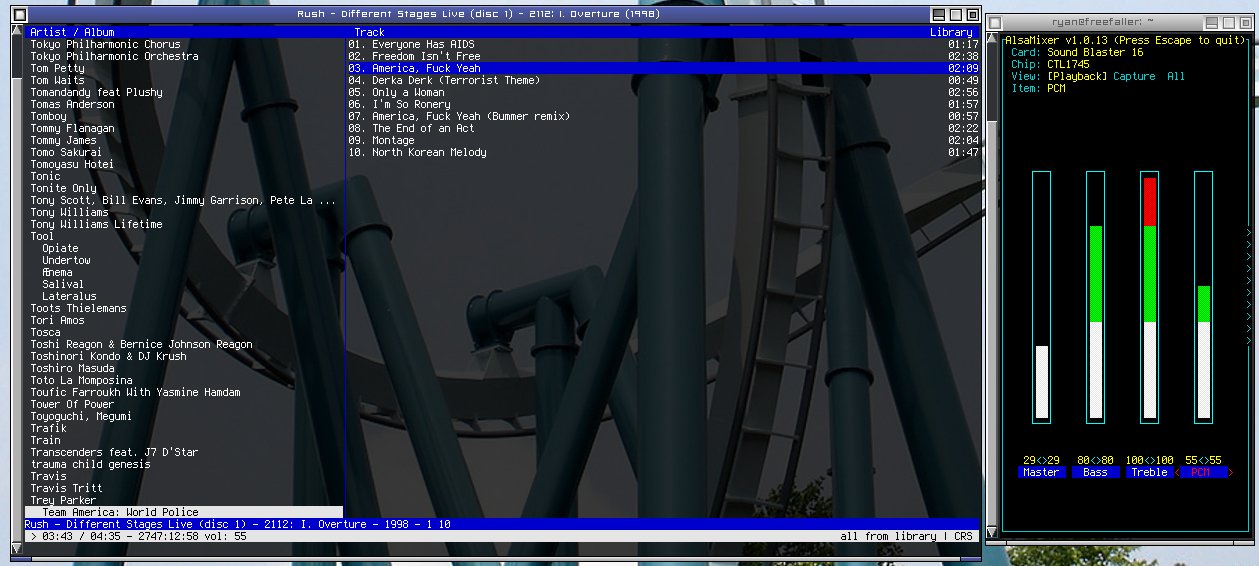
Task: Select the Opiate album under Tool
Action: pos(60,248)
